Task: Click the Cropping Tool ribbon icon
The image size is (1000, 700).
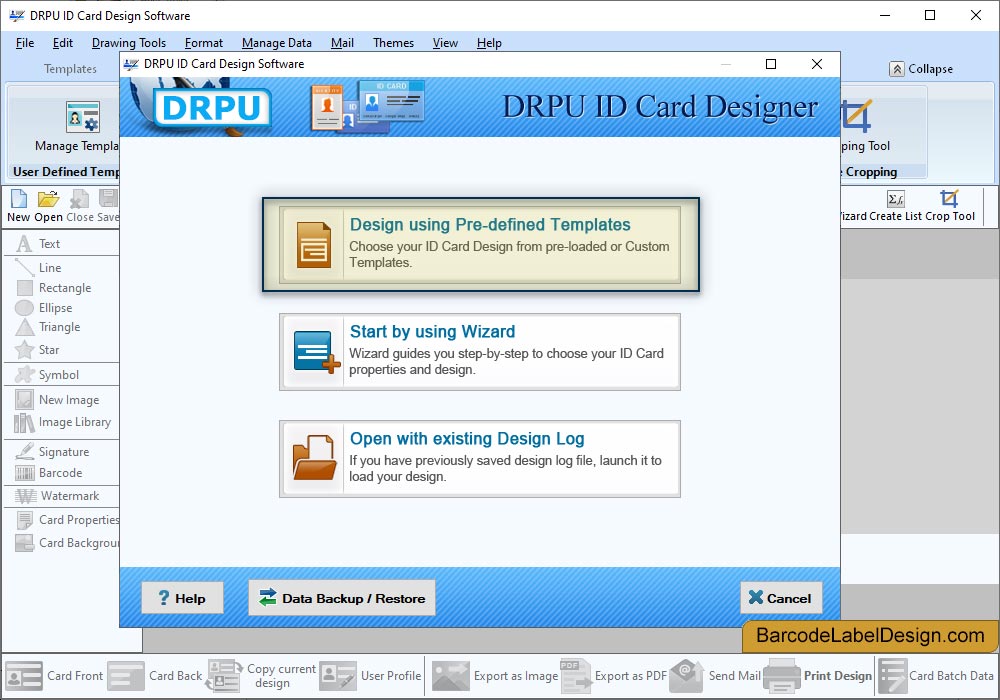Action: [857, 117]
